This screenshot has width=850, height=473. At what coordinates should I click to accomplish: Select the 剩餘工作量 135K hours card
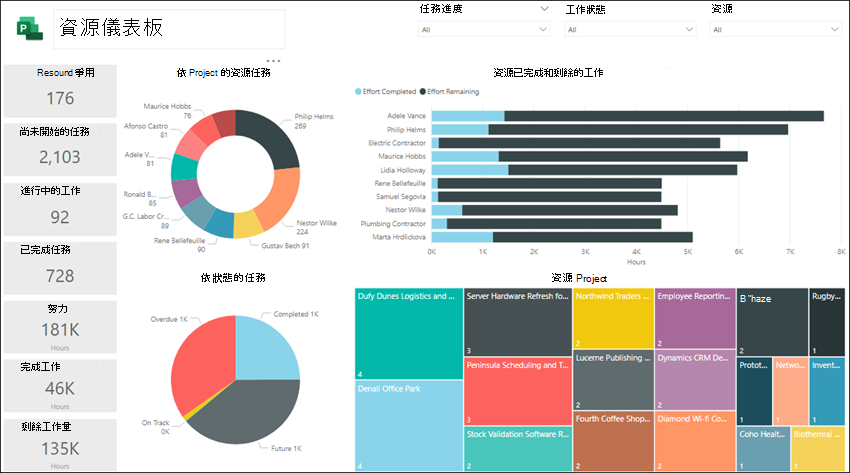click(60, 445)
